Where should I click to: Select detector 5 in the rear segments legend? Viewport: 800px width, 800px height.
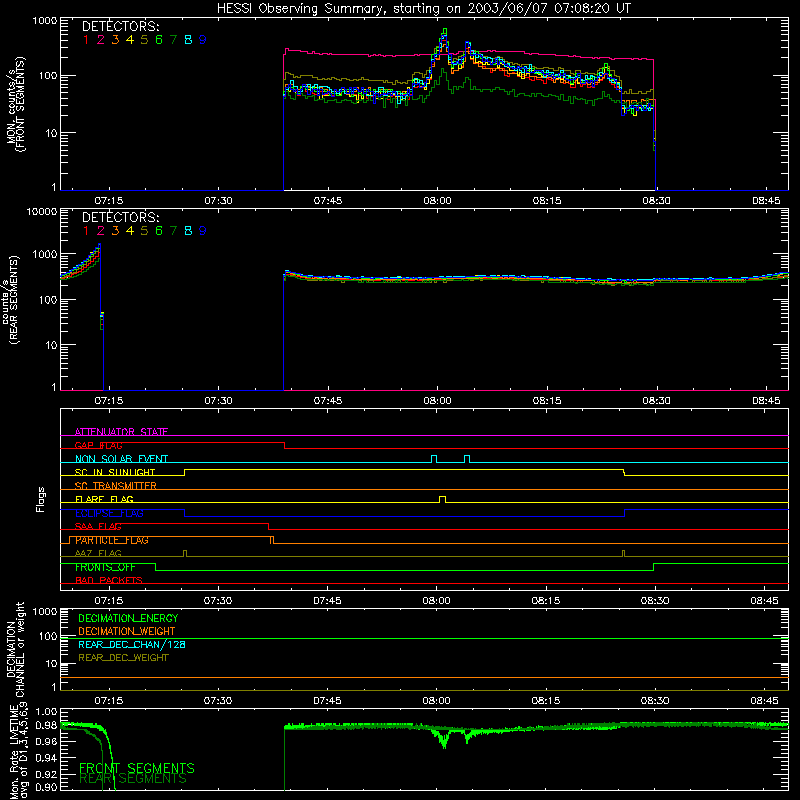(144, 231)
